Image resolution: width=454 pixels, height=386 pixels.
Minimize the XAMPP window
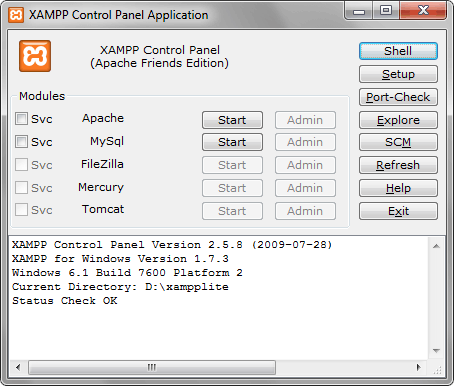pyautogui.click(x=359, y=11)
